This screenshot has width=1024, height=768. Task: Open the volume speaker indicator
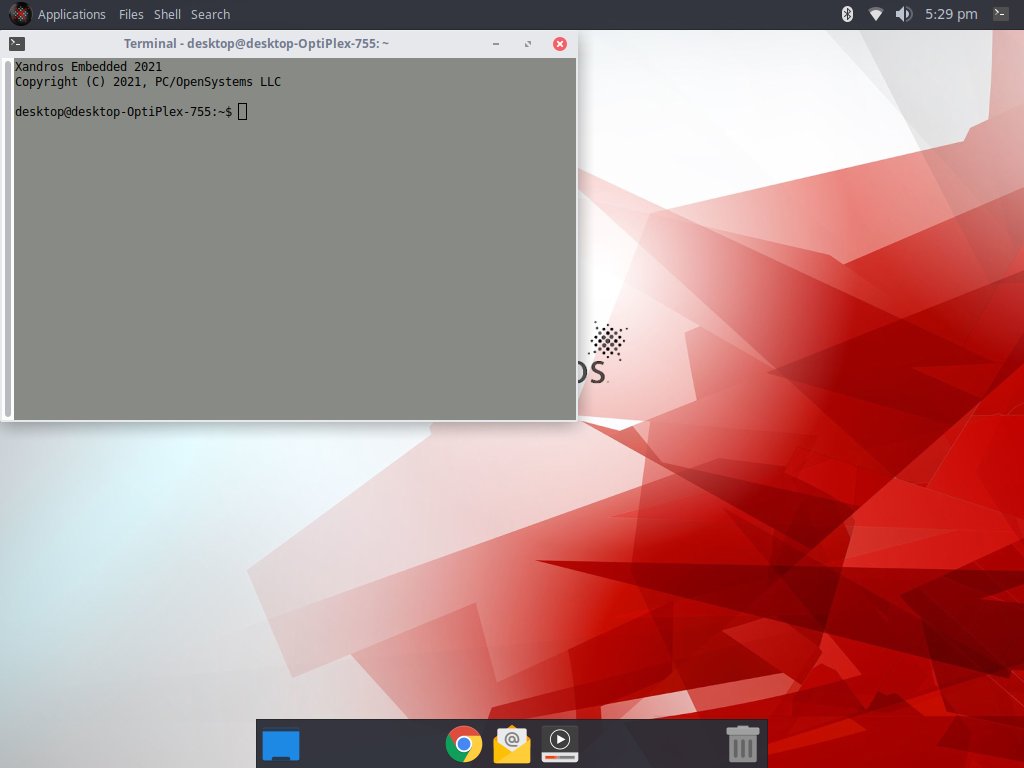pyautogui.click(x=904, y=14)
